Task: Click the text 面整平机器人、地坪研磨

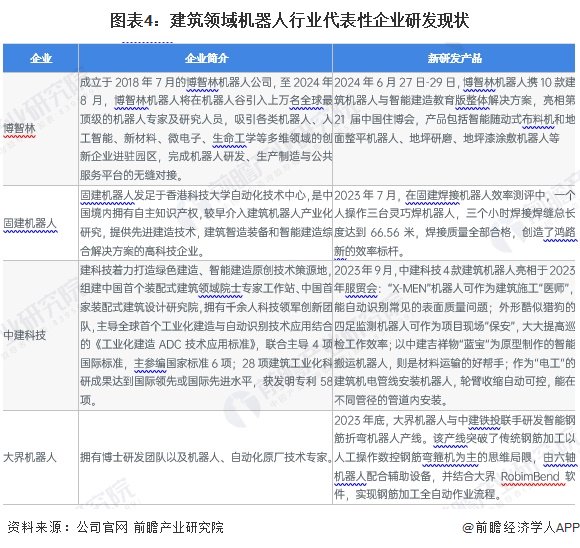Action: (x=393, y=138)
